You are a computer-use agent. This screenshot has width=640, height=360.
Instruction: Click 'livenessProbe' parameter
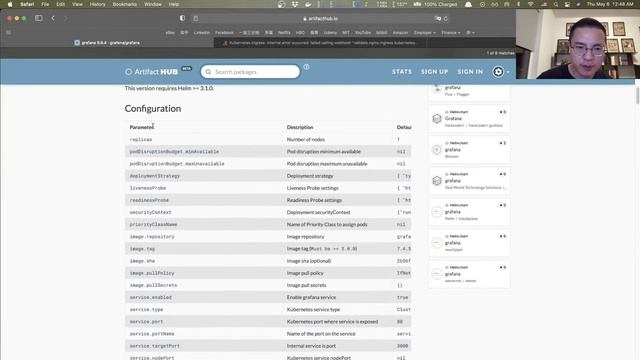click(148, 188)
